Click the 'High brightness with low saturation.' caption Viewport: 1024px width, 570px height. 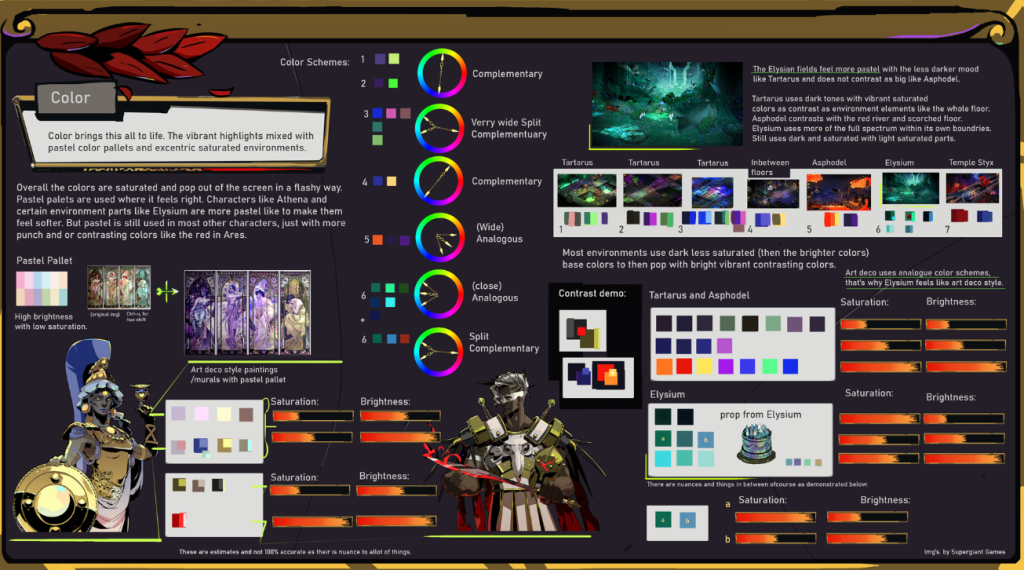(51, 321)
